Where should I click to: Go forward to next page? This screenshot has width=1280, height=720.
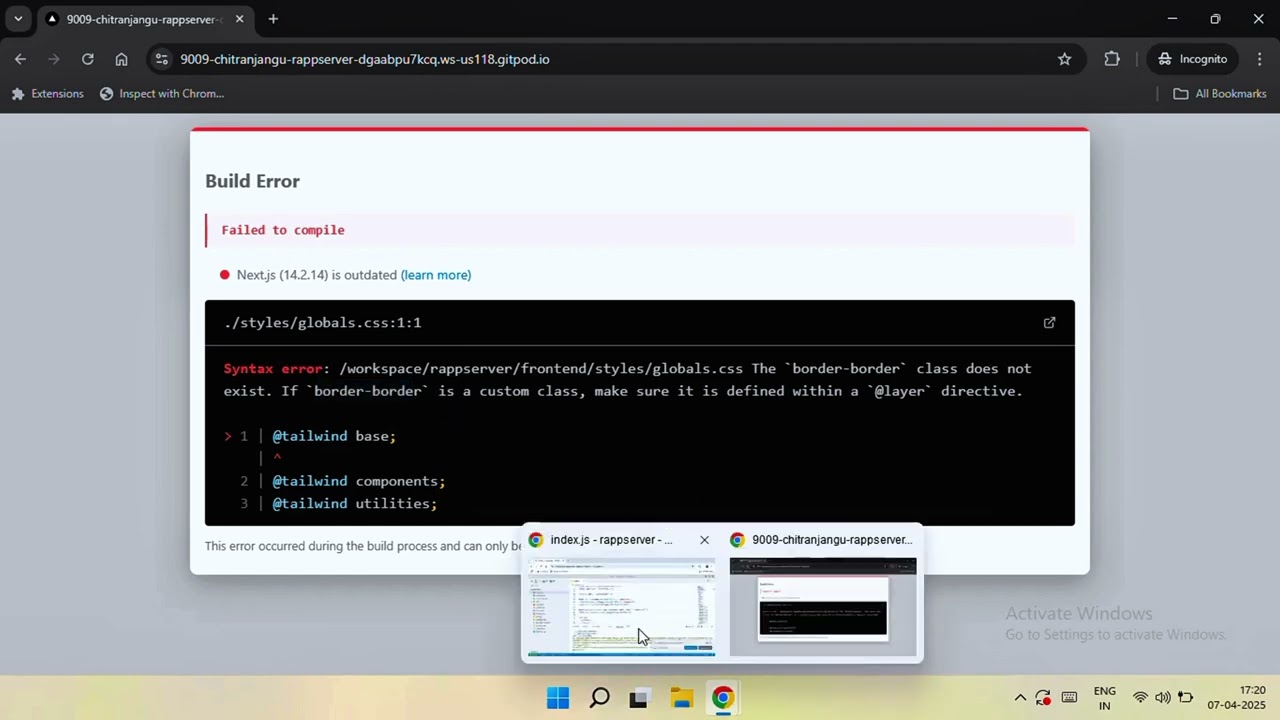[x=54, y=59]
